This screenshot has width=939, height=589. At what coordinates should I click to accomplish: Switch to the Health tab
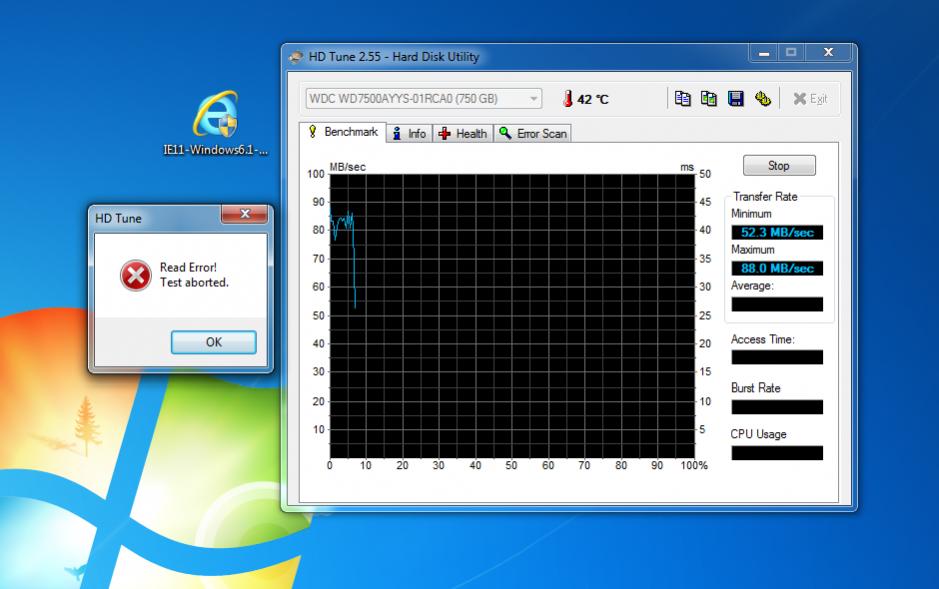tap(462, 133)
